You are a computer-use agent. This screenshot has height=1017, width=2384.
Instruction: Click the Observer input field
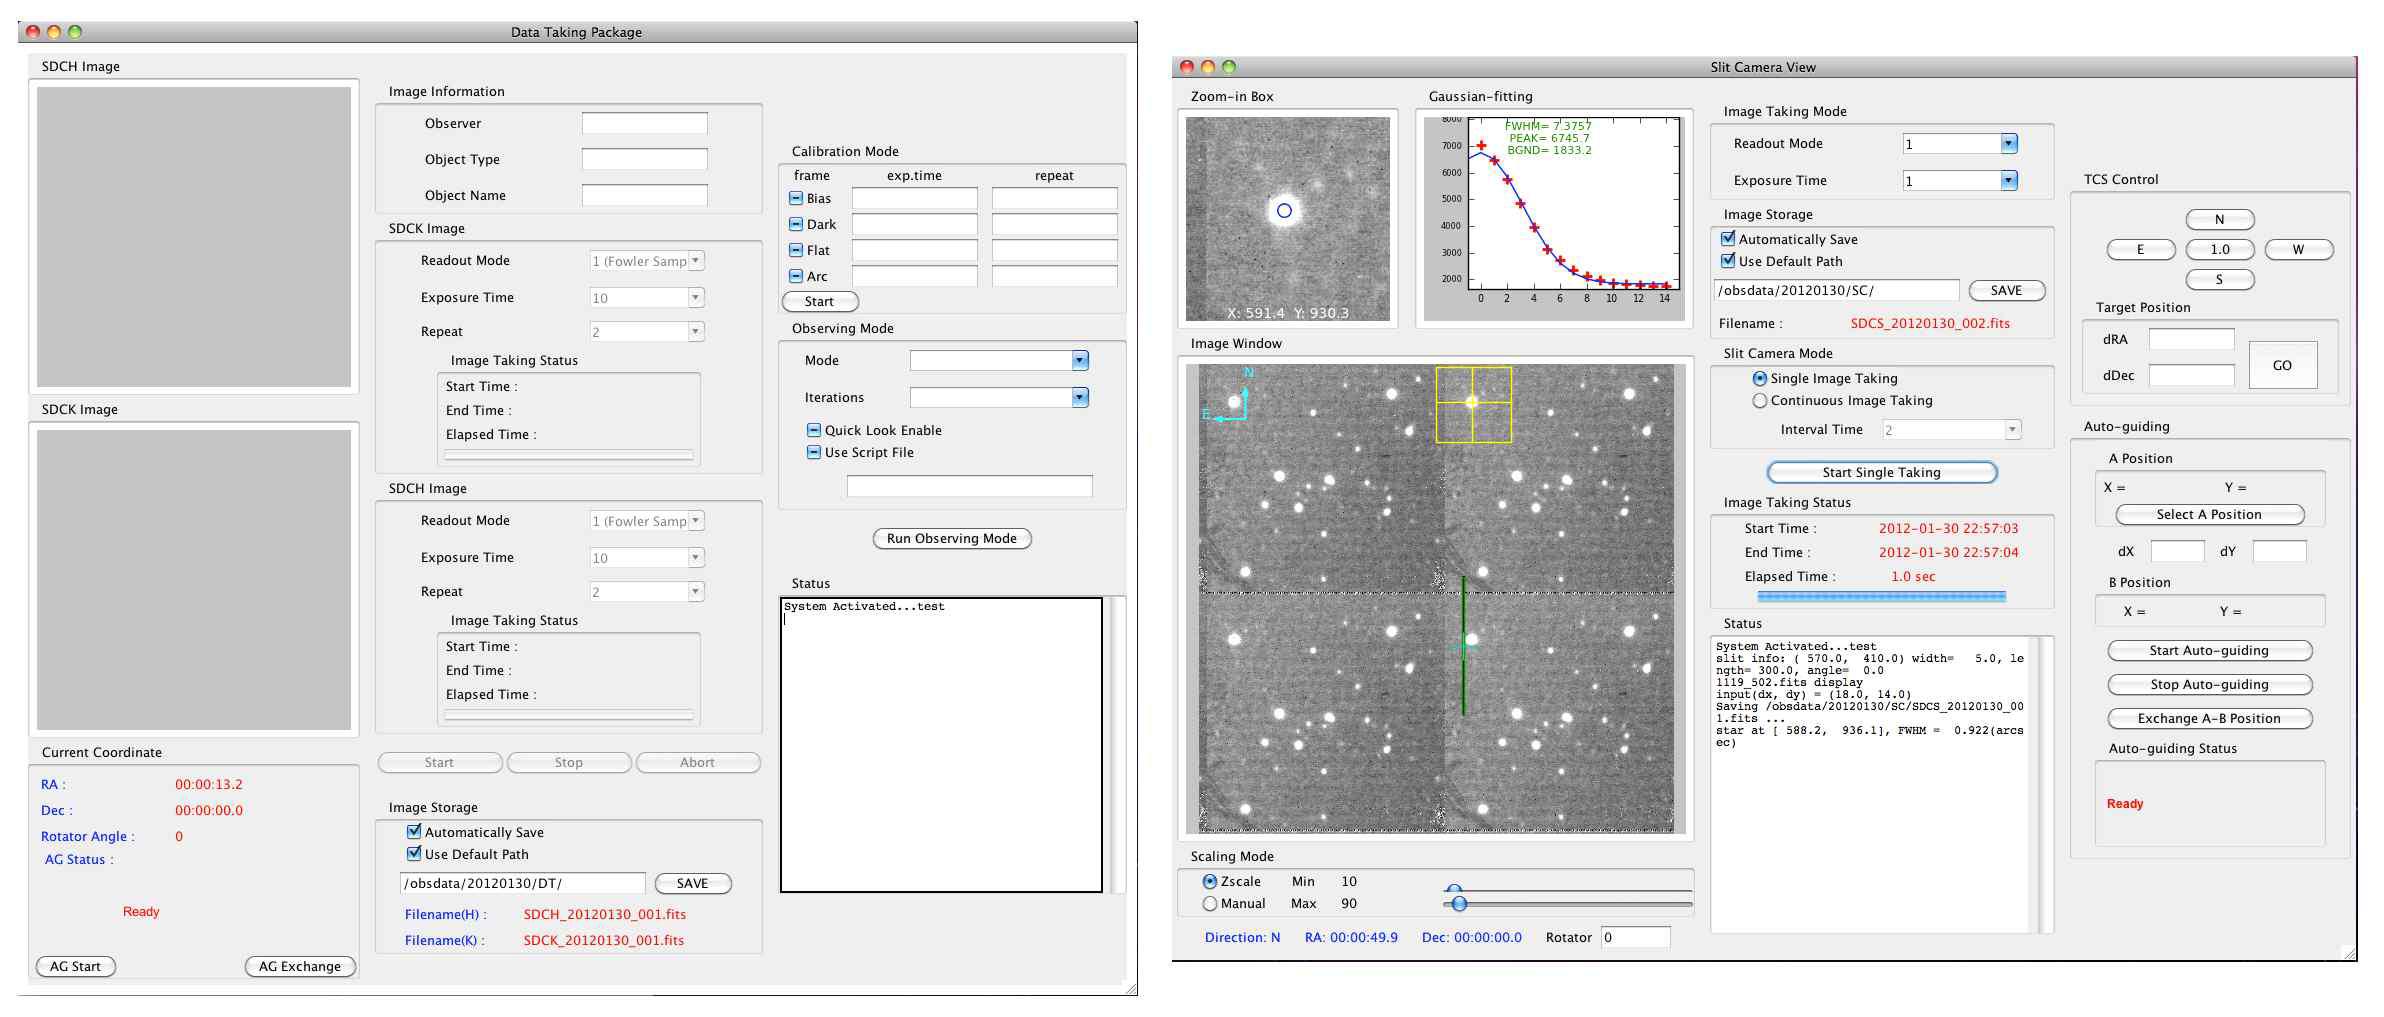[645, 123]
